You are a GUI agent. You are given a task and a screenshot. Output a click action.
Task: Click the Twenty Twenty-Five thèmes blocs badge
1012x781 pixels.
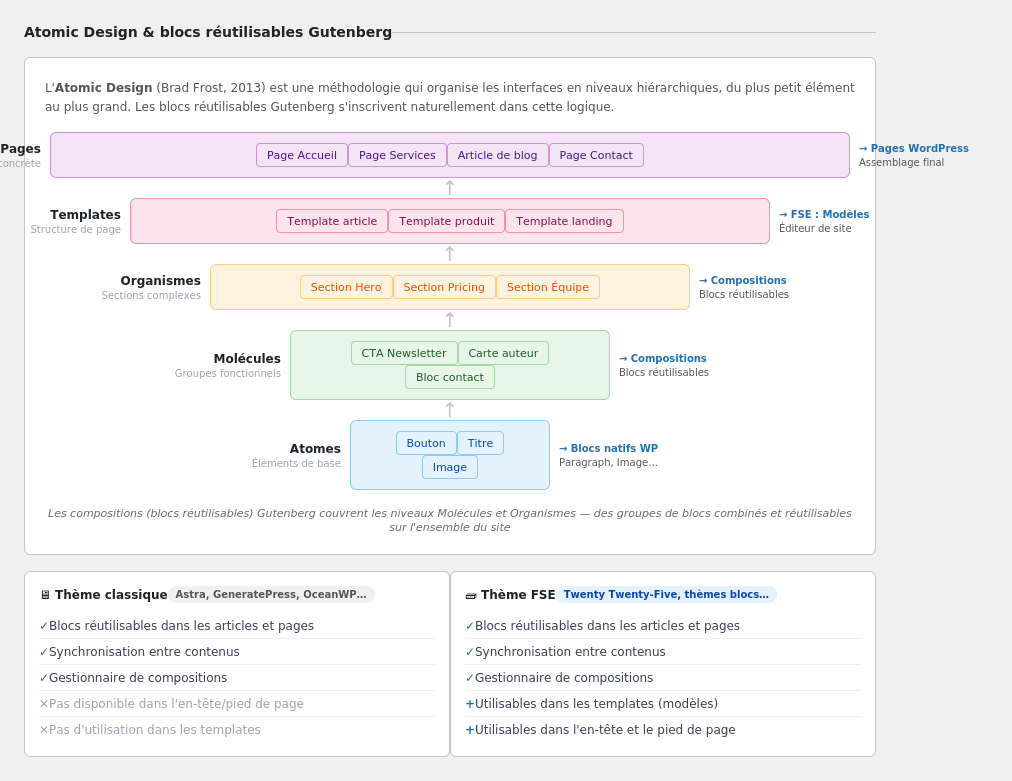pos(666,594)
